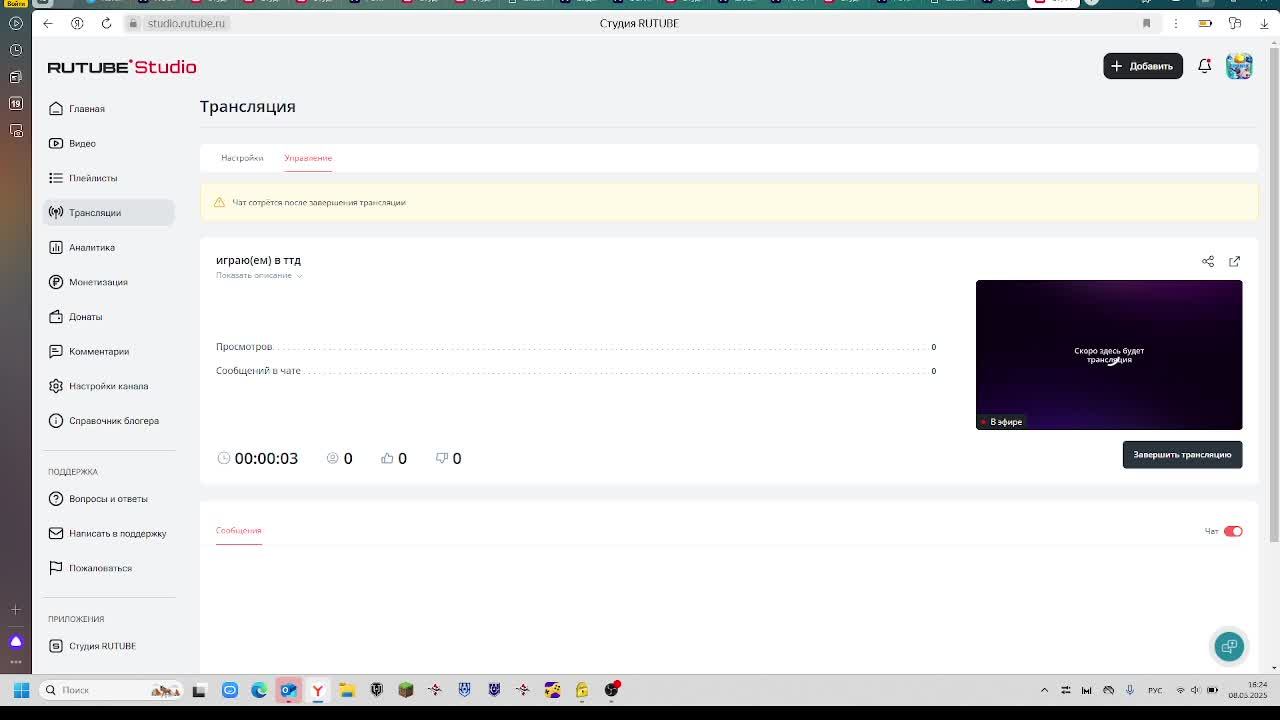Click the microphone tray icon
The width and height of the screenshot is (1280, 720).
[1130, 690]
